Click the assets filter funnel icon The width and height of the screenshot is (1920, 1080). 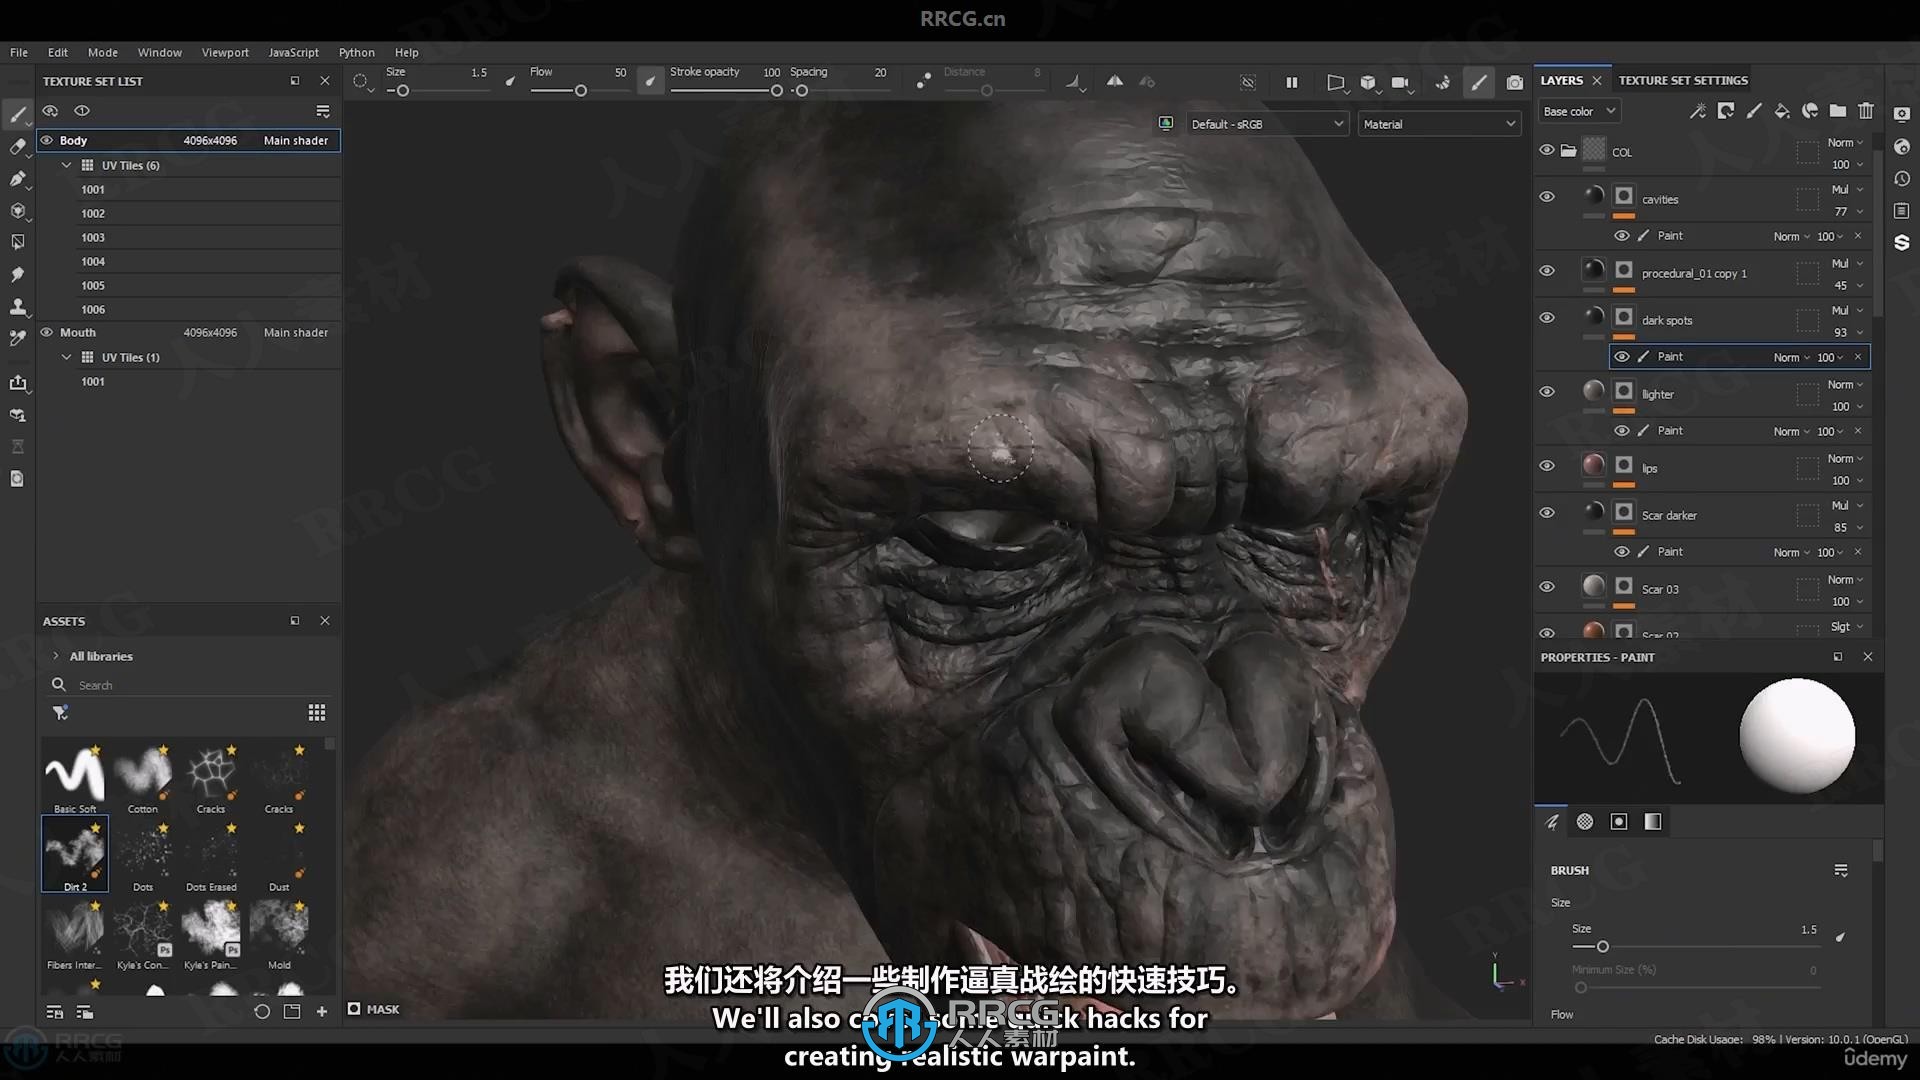pos(60,713)
